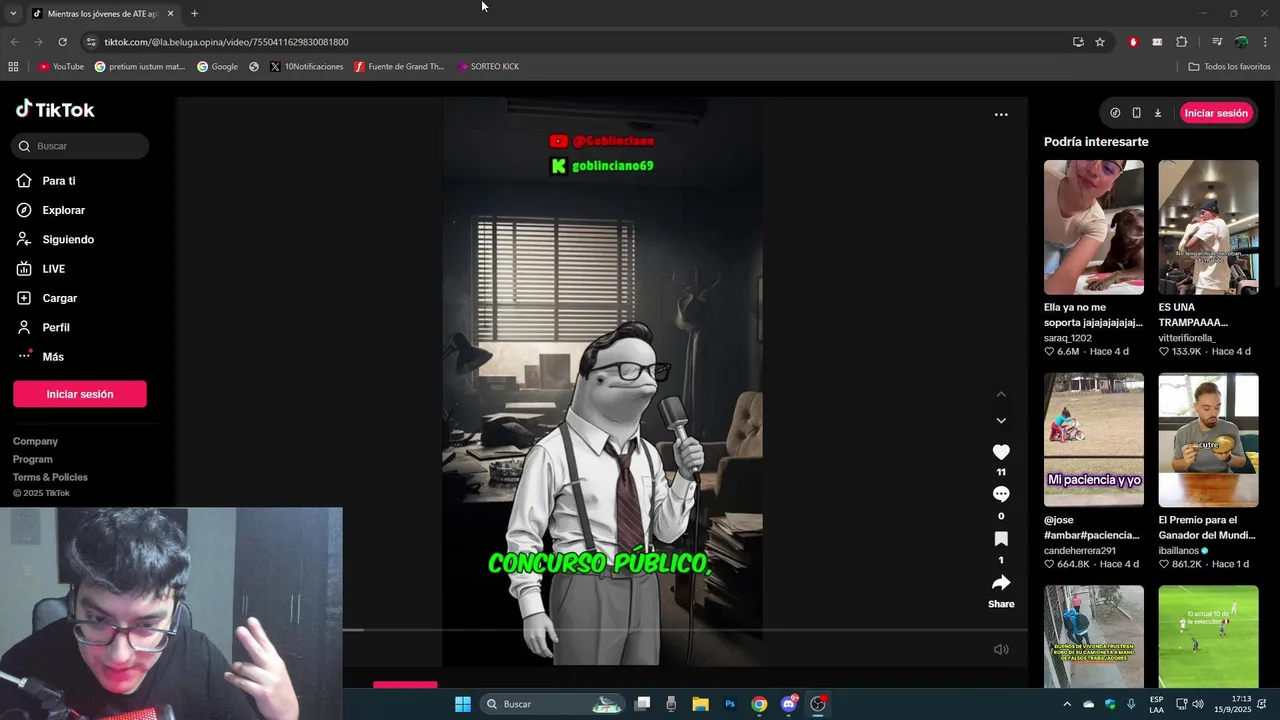Screen dimensions: 1280x720
Task: Go to next video with down chevron
Action: pyautogui.click(x=1001, y=421)
